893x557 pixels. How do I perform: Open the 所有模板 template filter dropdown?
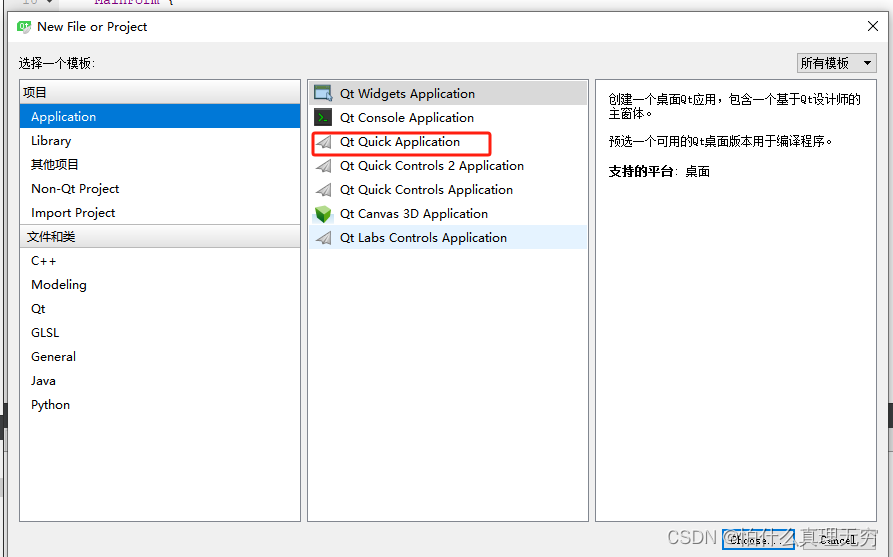pos(836,63)
